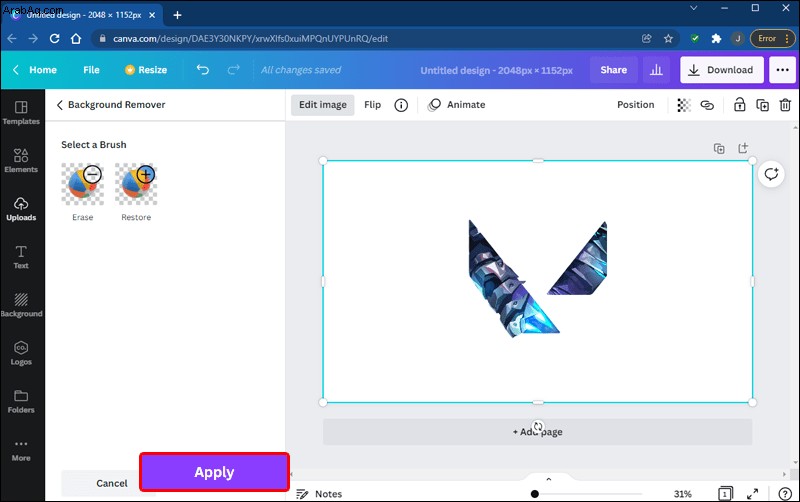Click the browser forward arrow
This screenshot has height=502, width=800.
[33, 38]
